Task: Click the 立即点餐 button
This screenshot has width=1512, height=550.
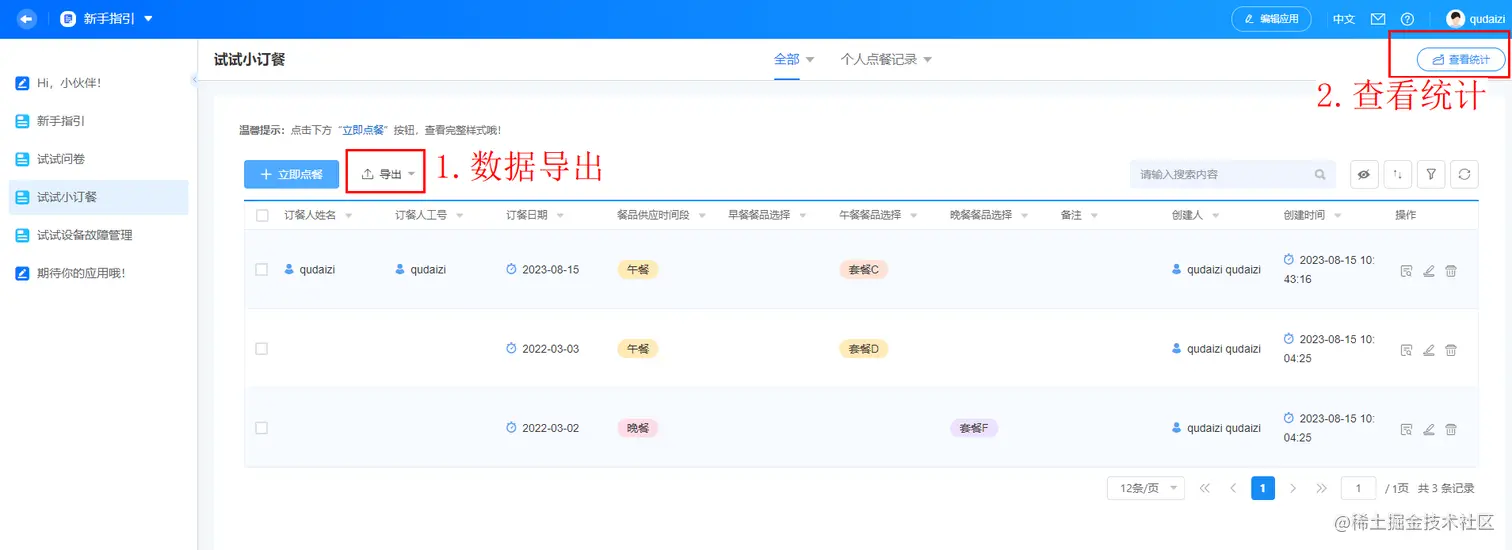Action: 291,174
